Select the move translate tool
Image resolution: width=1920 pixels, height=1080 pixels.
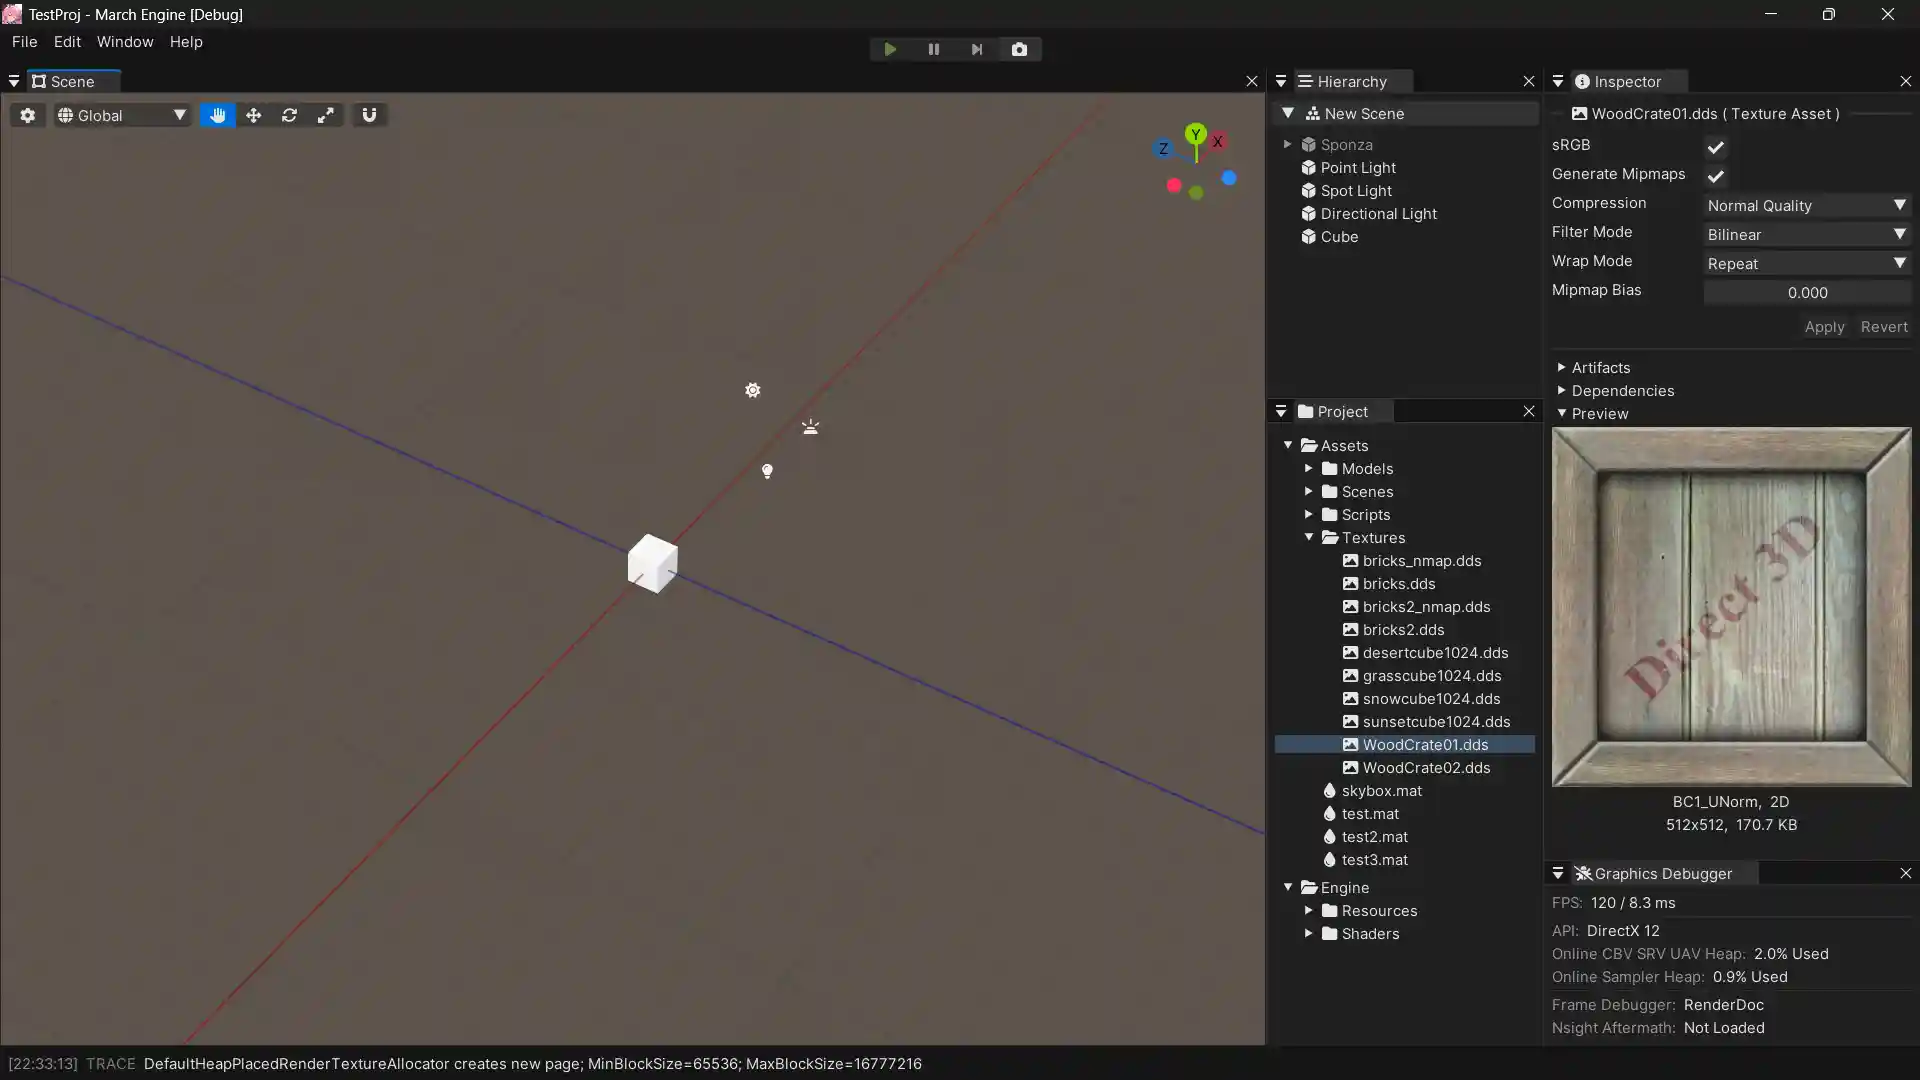[x=253, y=115]
